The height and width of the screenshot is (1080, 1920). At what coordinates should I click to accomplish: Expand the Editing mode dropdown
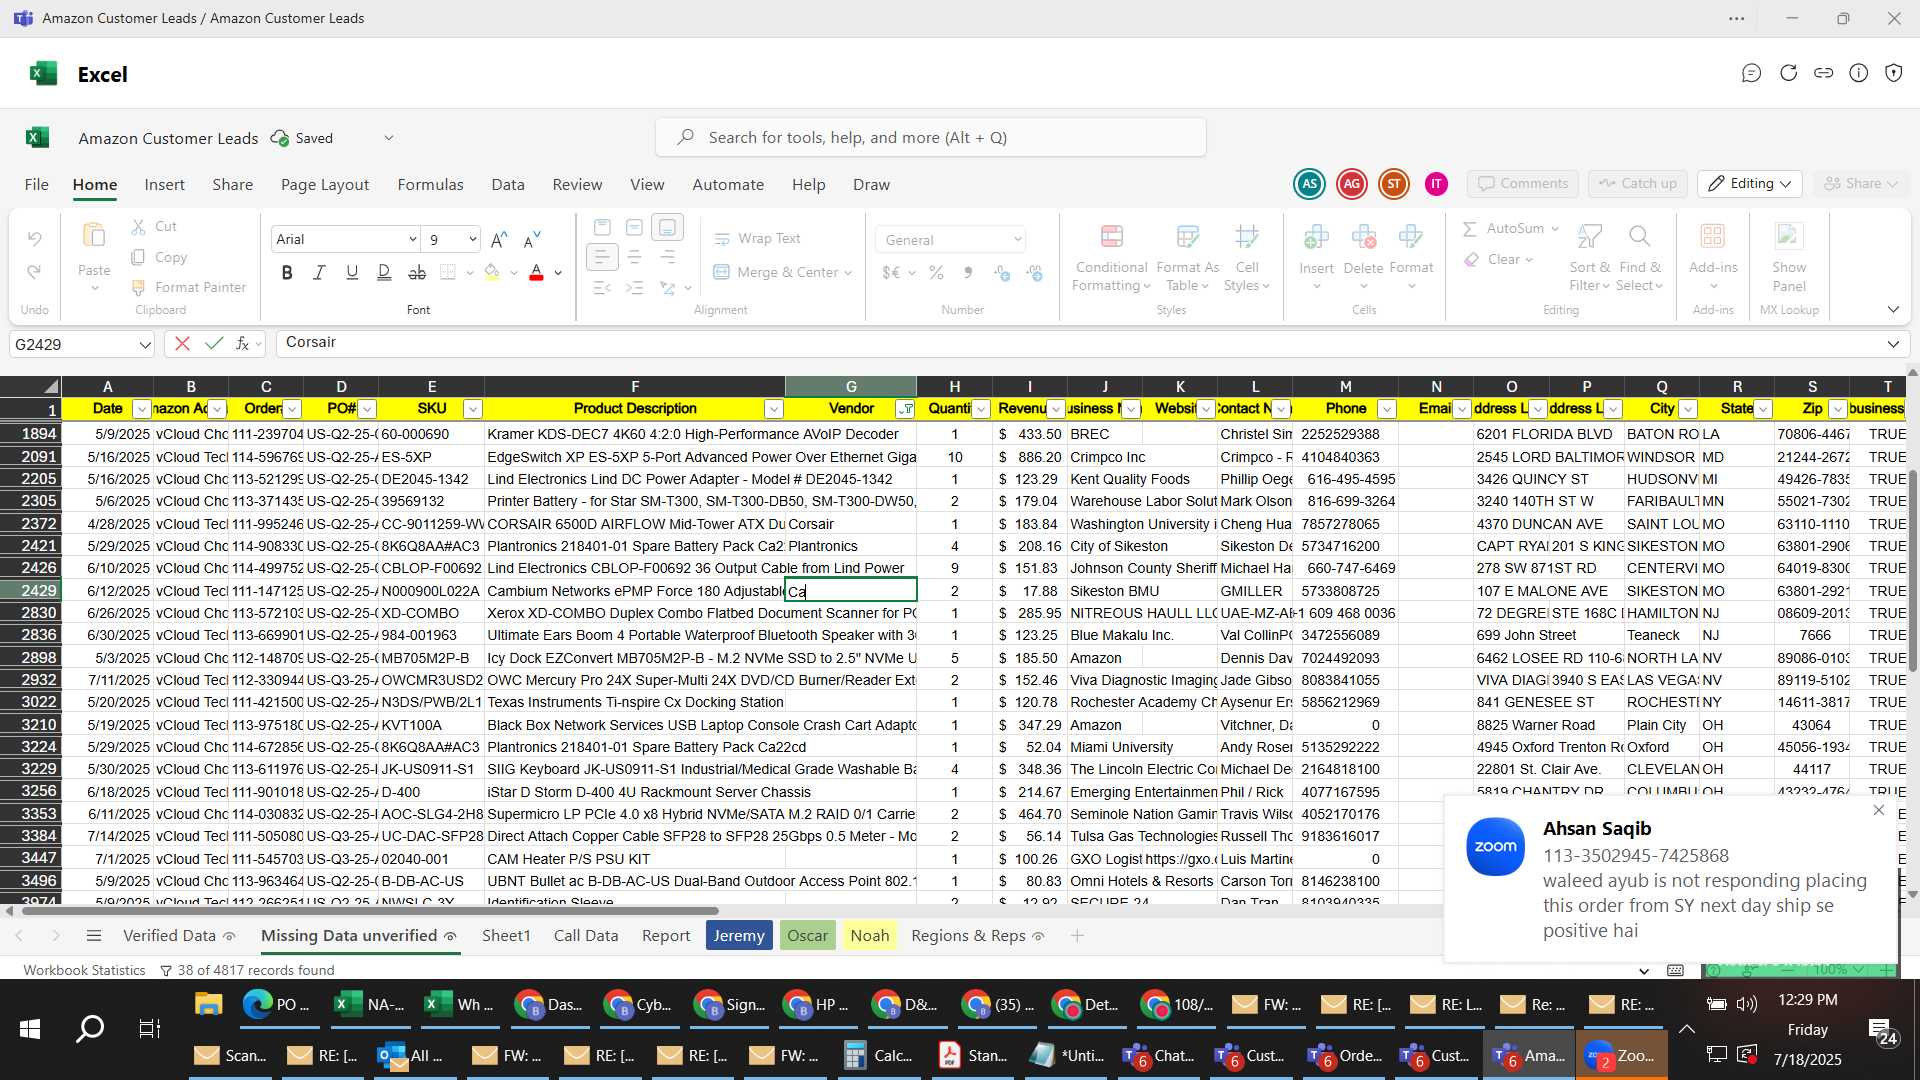(x=1750, y=184)
